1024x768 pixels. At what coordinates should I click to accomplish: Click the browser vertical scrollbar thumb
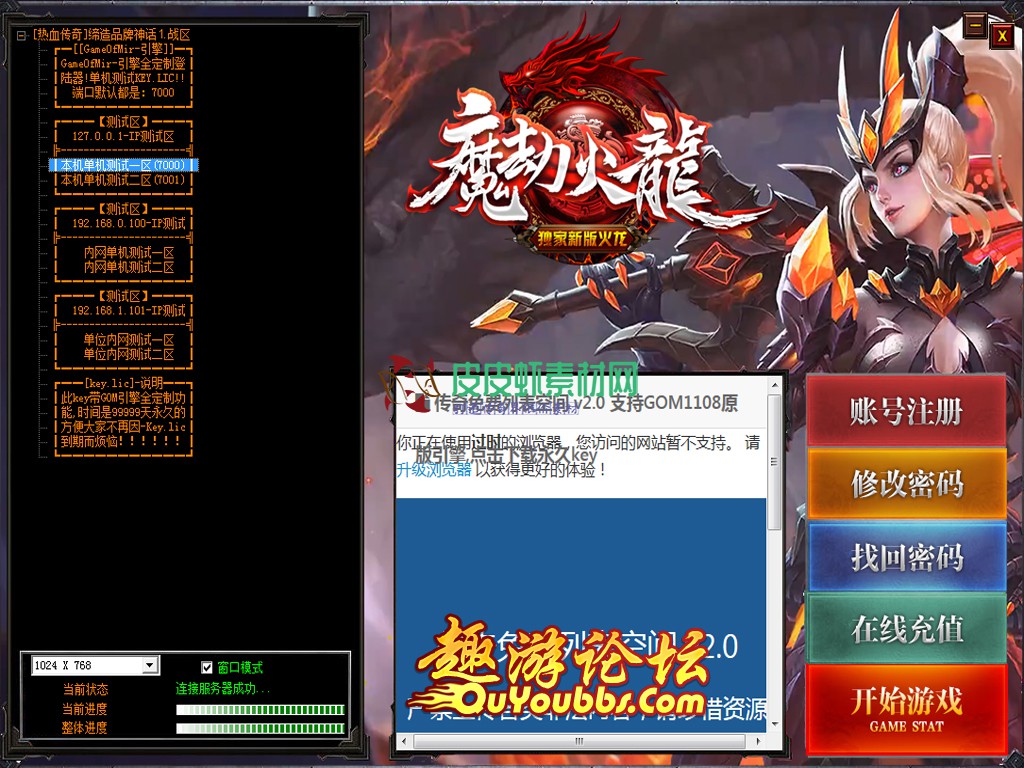click(x=775, y=462)
